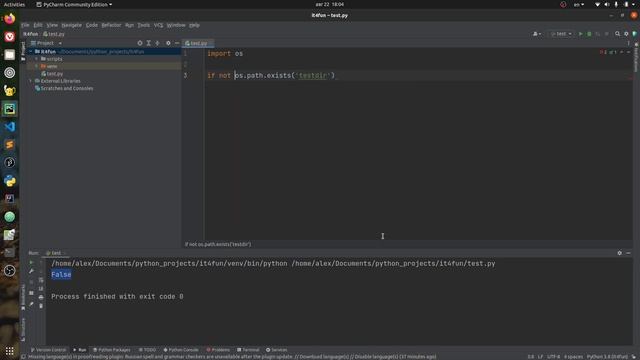Open the Refactor menu
640x360 pixels.
tap(111, 25)
